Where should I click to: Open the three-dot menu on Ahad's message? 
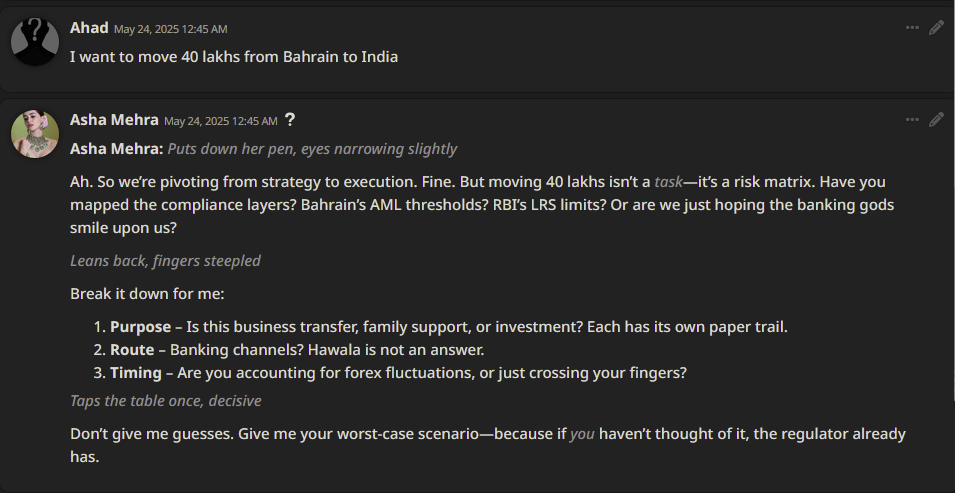point(912,28)
